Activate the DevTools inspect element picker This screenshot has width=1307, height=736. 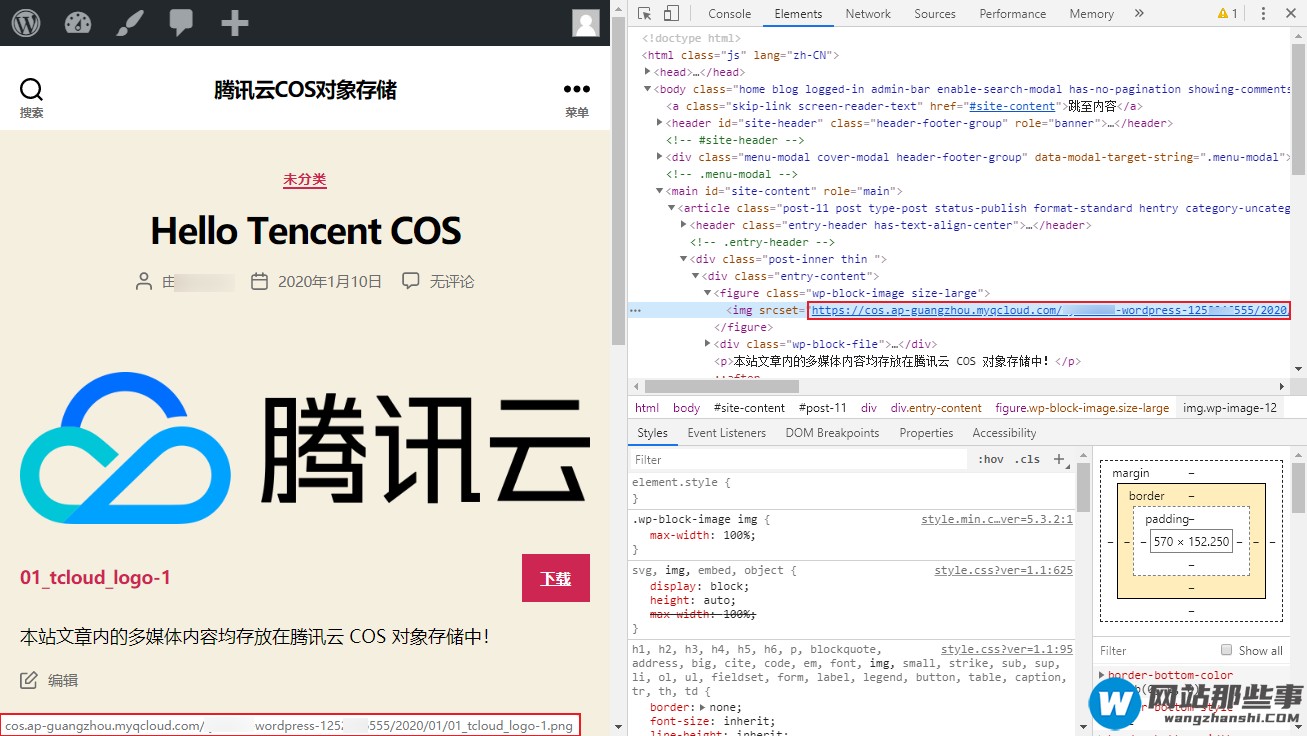(x=644, y=13)
